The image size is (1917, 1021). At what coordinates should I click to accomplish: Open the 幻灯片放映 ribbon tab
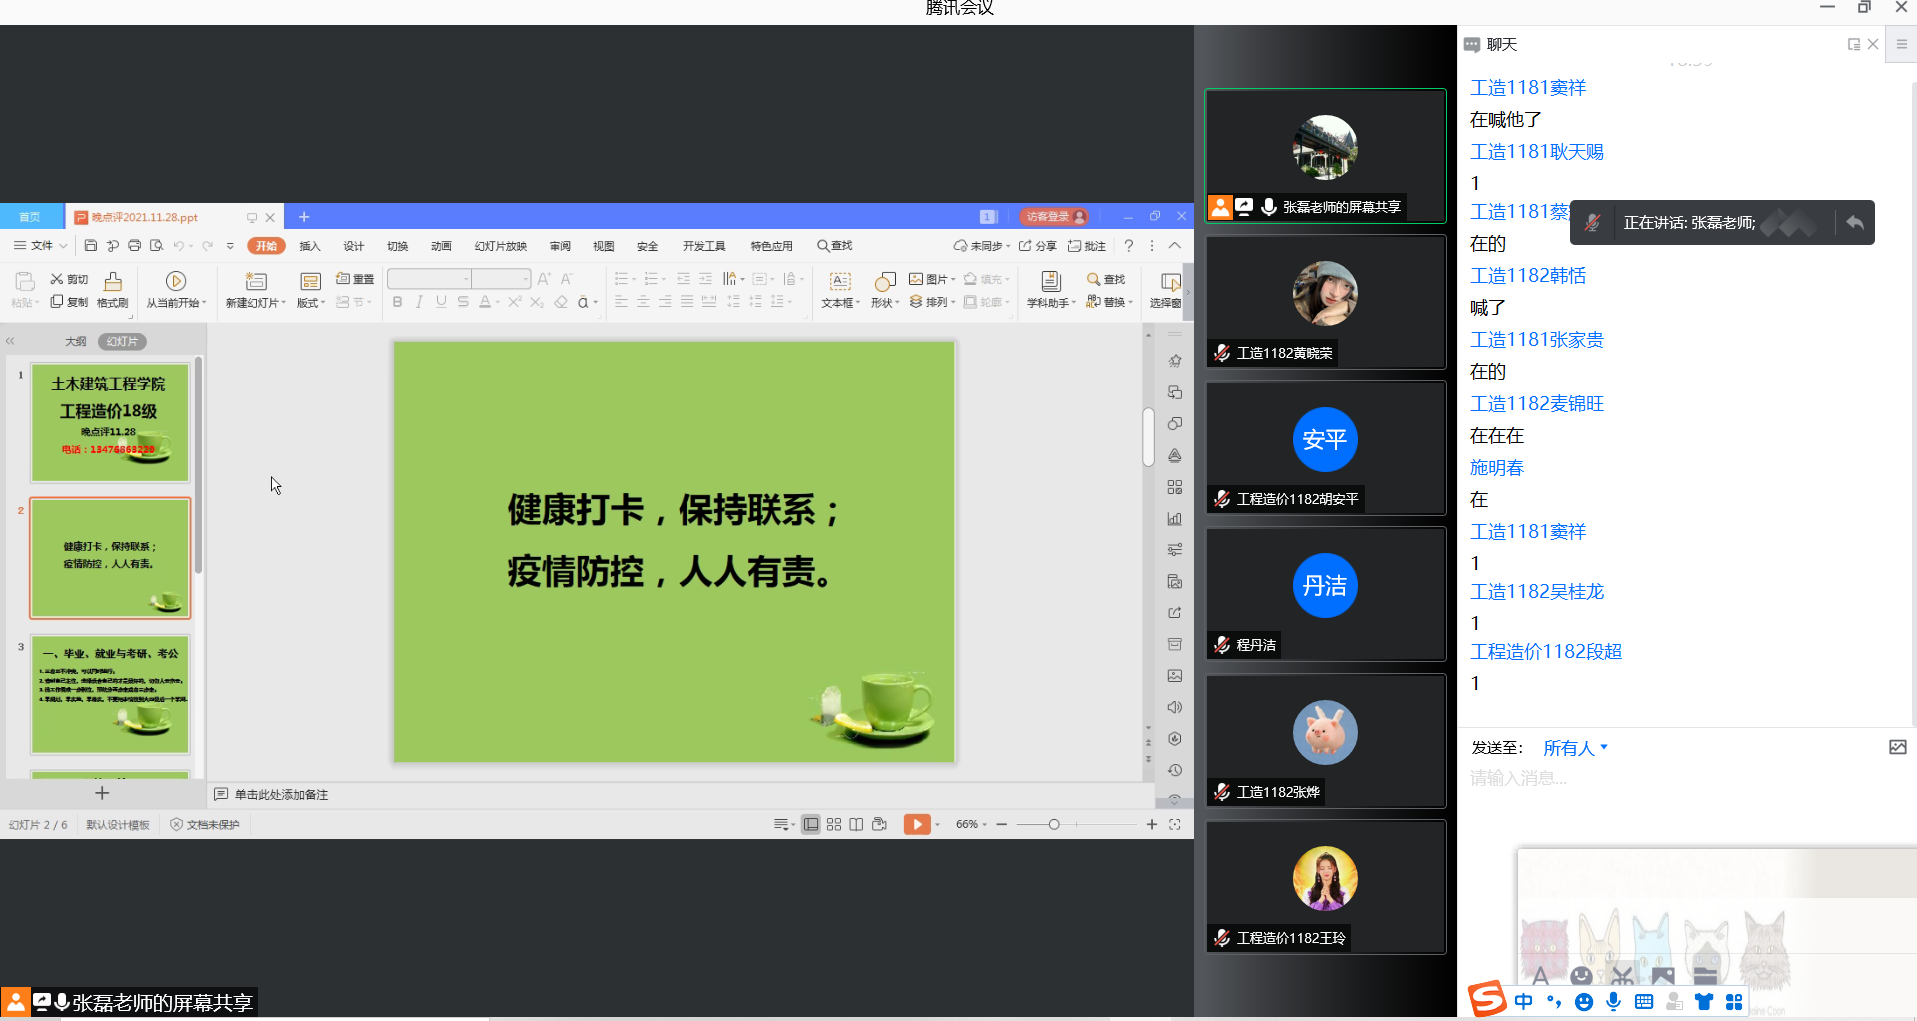pos(500,246)
